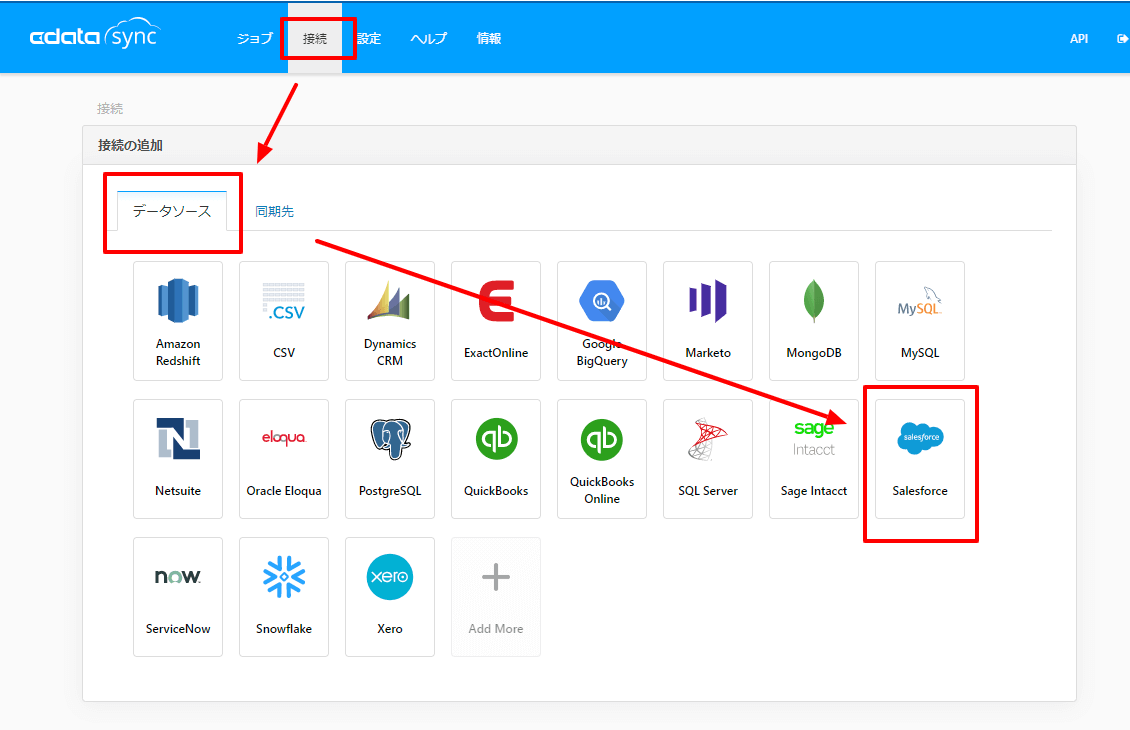Open the 情報 menu

[x=489, y=39]
